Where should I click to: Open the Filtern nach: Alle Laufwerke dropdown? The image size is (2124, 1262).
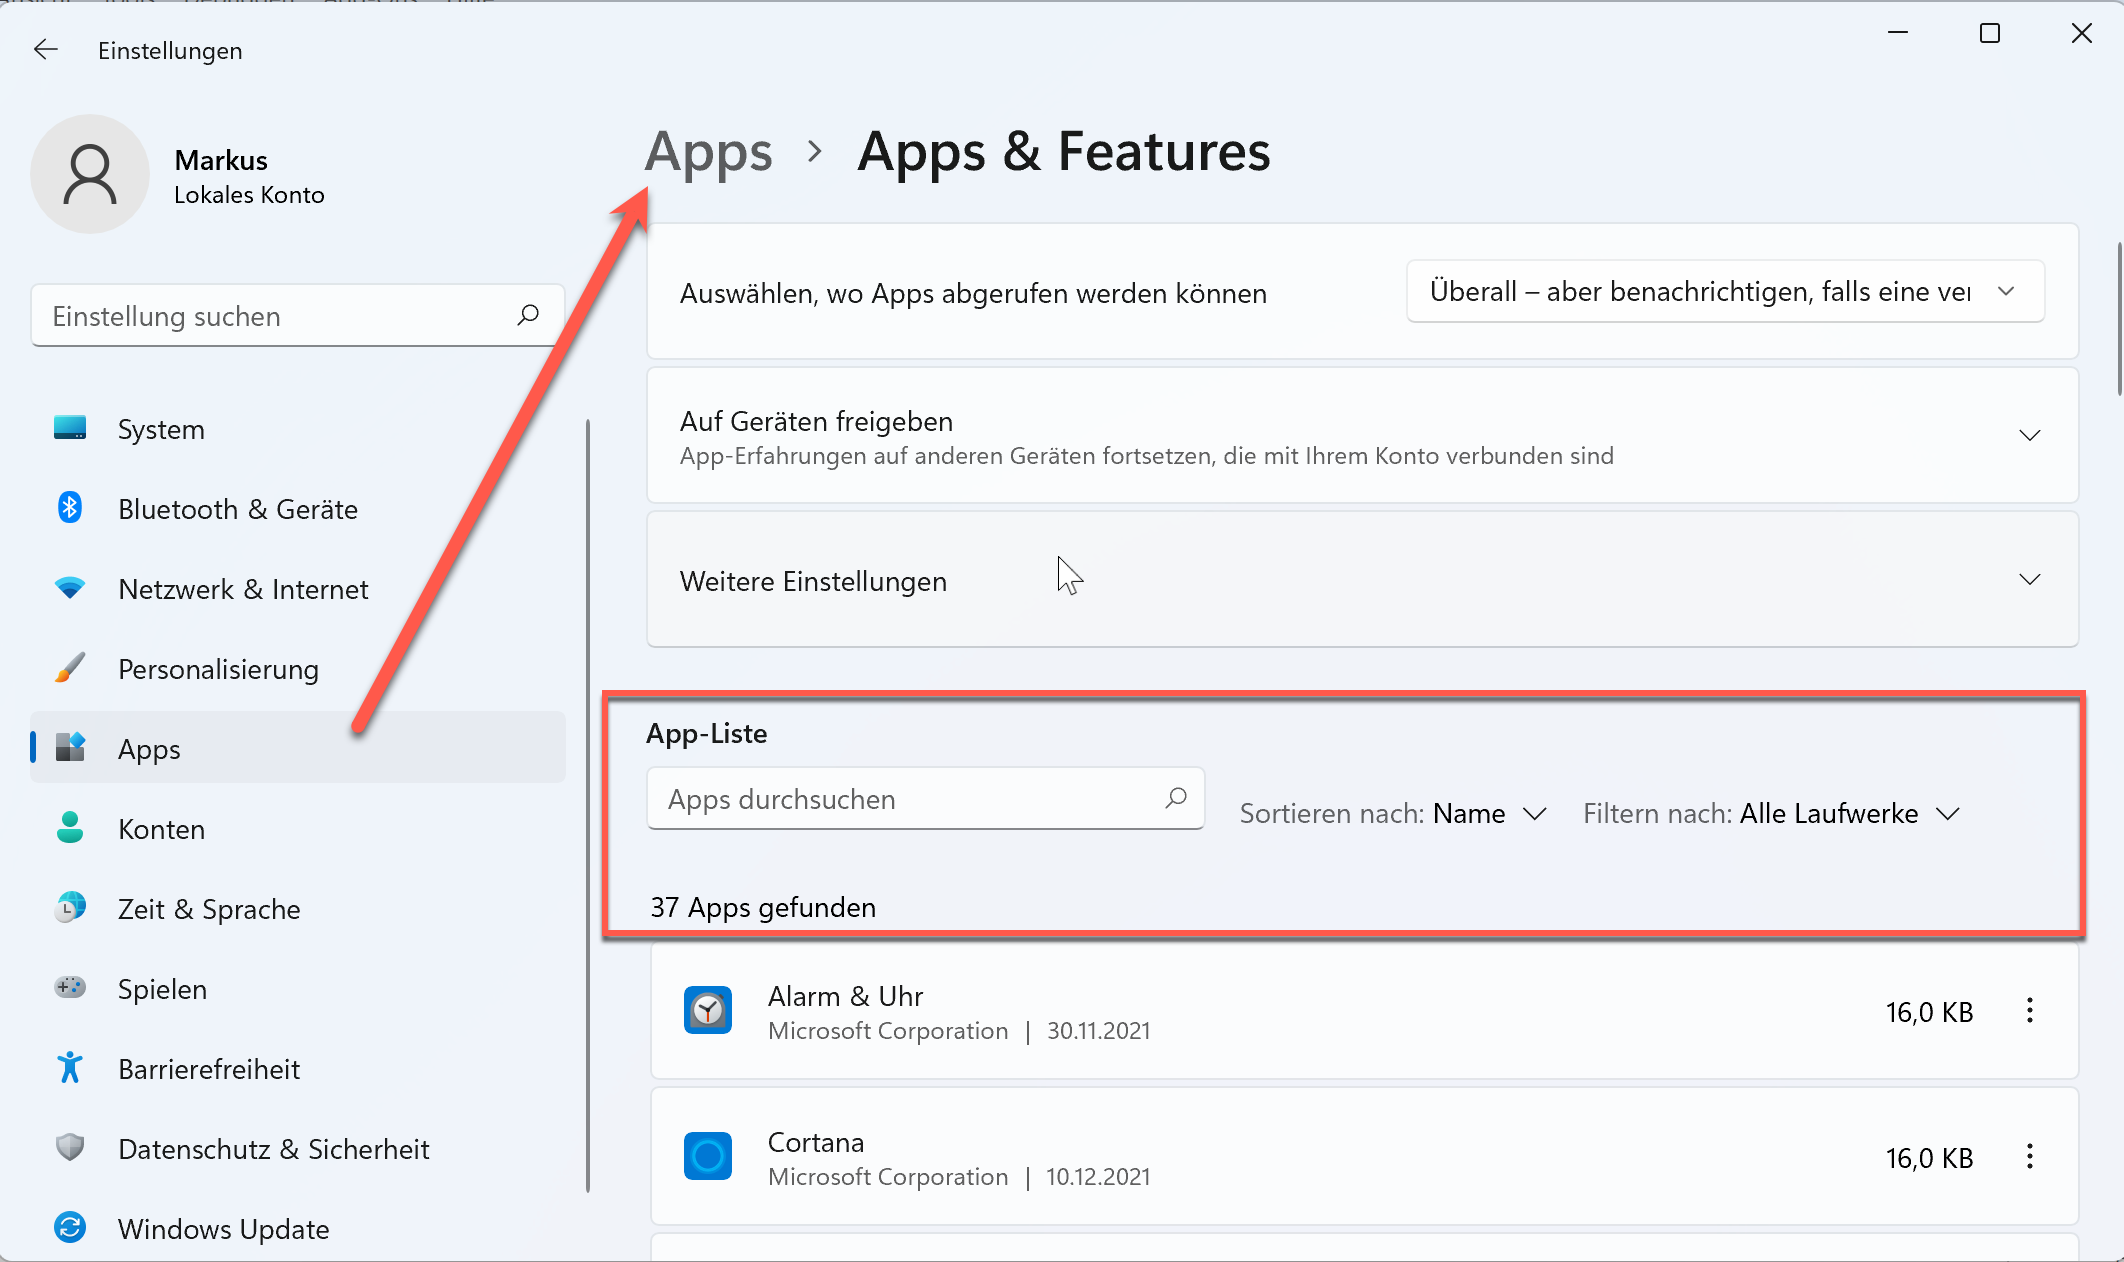click(1771, 813)
